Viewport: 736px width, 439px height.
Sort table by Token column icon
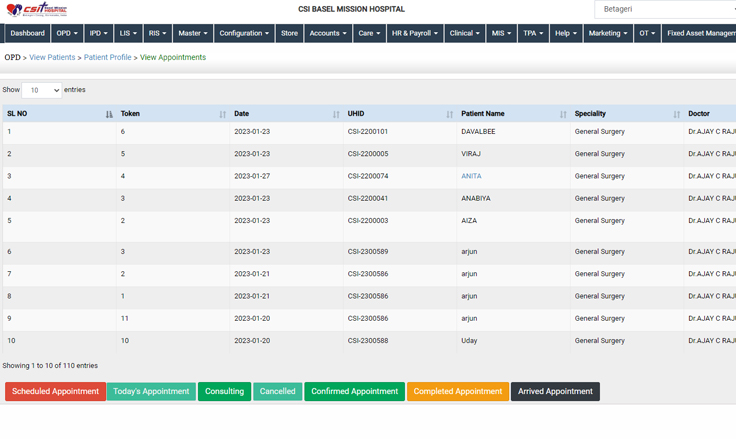(x=222, y=114)
